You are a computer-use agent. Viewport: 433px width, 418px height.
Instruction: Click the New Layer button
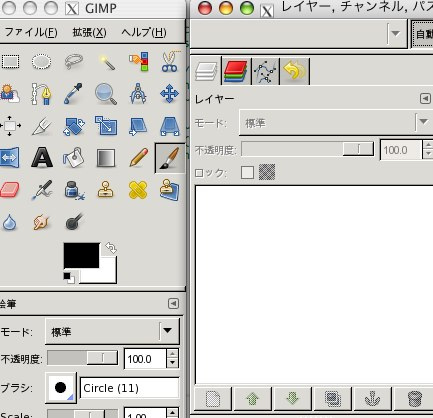pyautogui.click(x=213, y=398)
